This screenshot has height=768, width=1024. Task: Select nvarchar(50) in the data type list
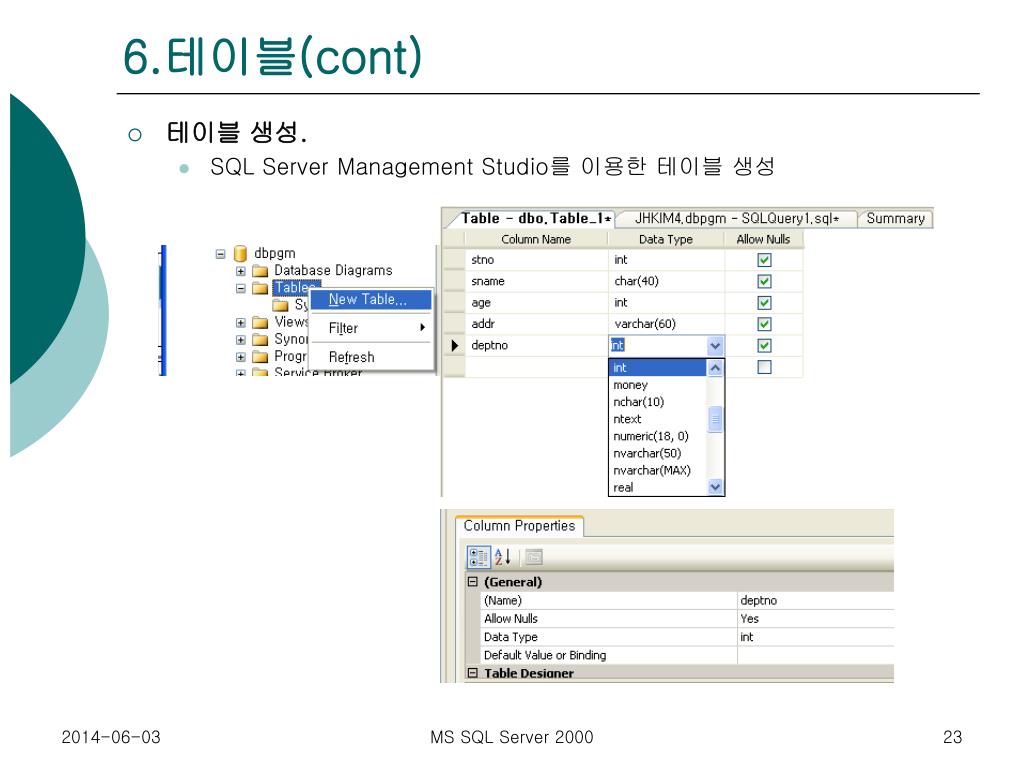pyautogui.click(x=658, y=453)
